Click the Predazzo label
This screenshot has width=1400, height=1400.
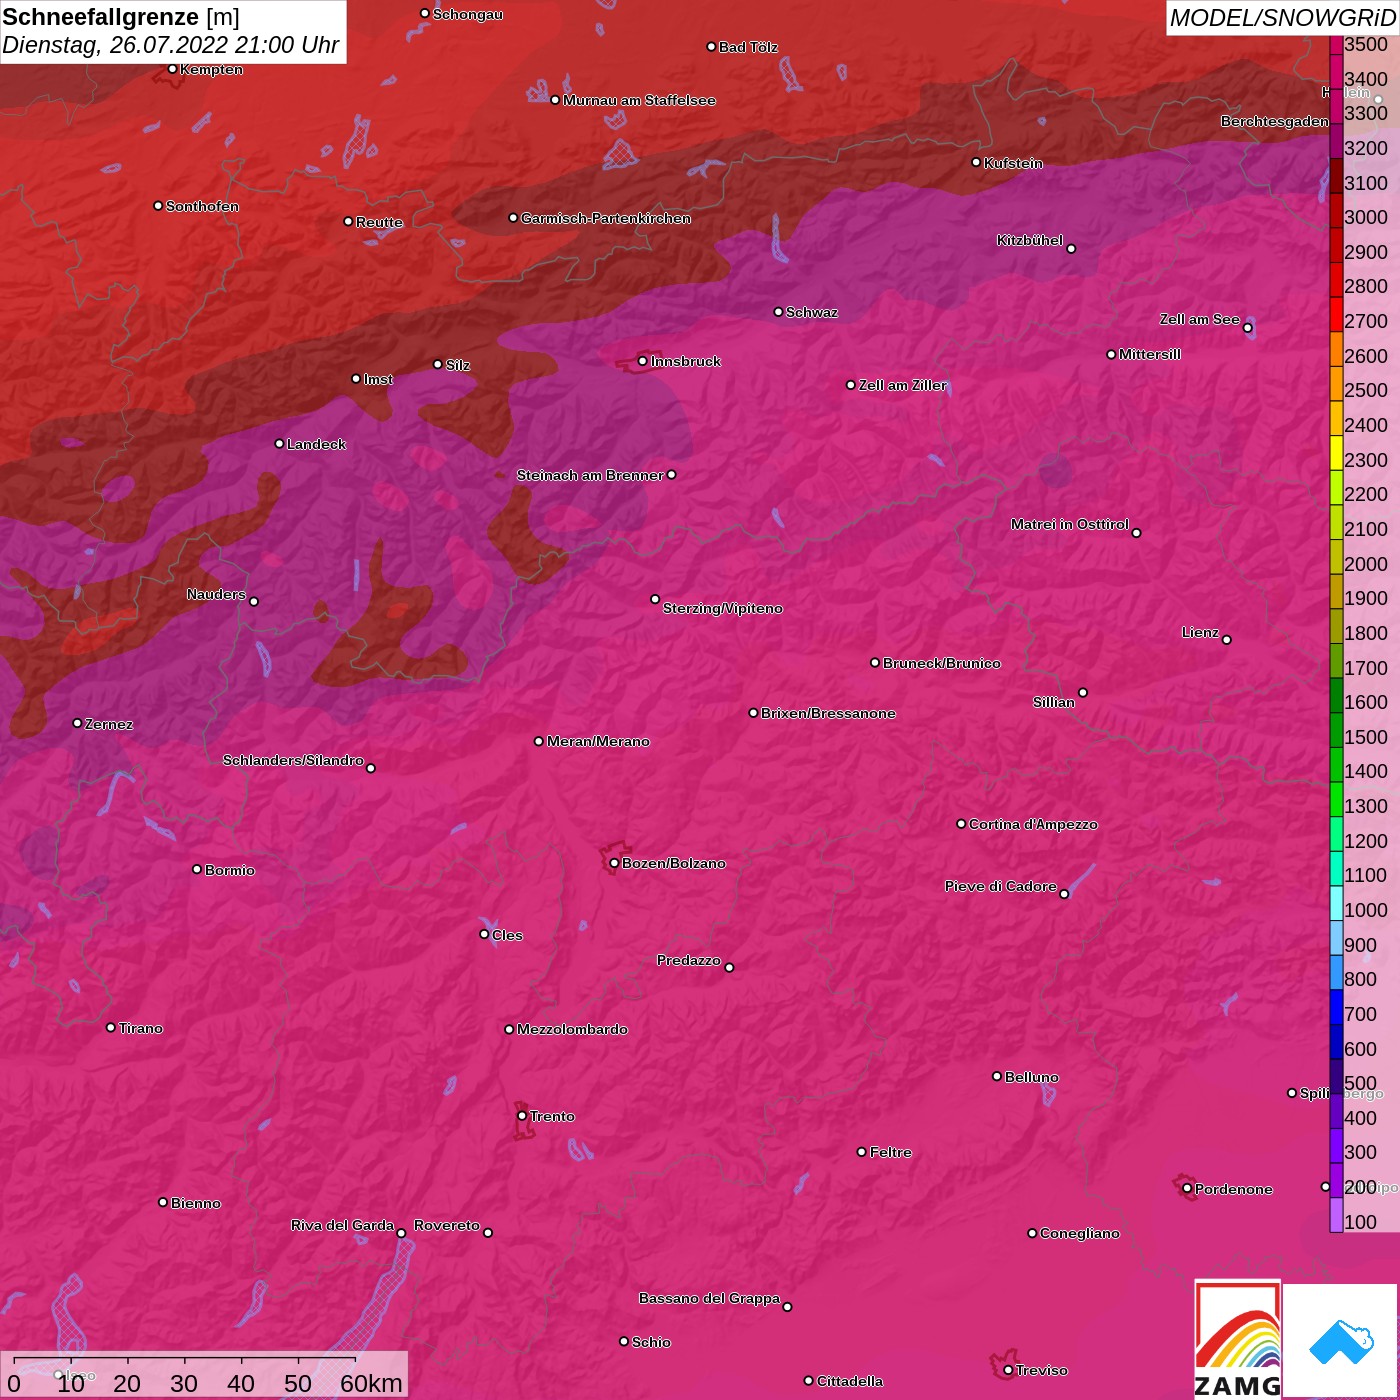coord(689,960)
